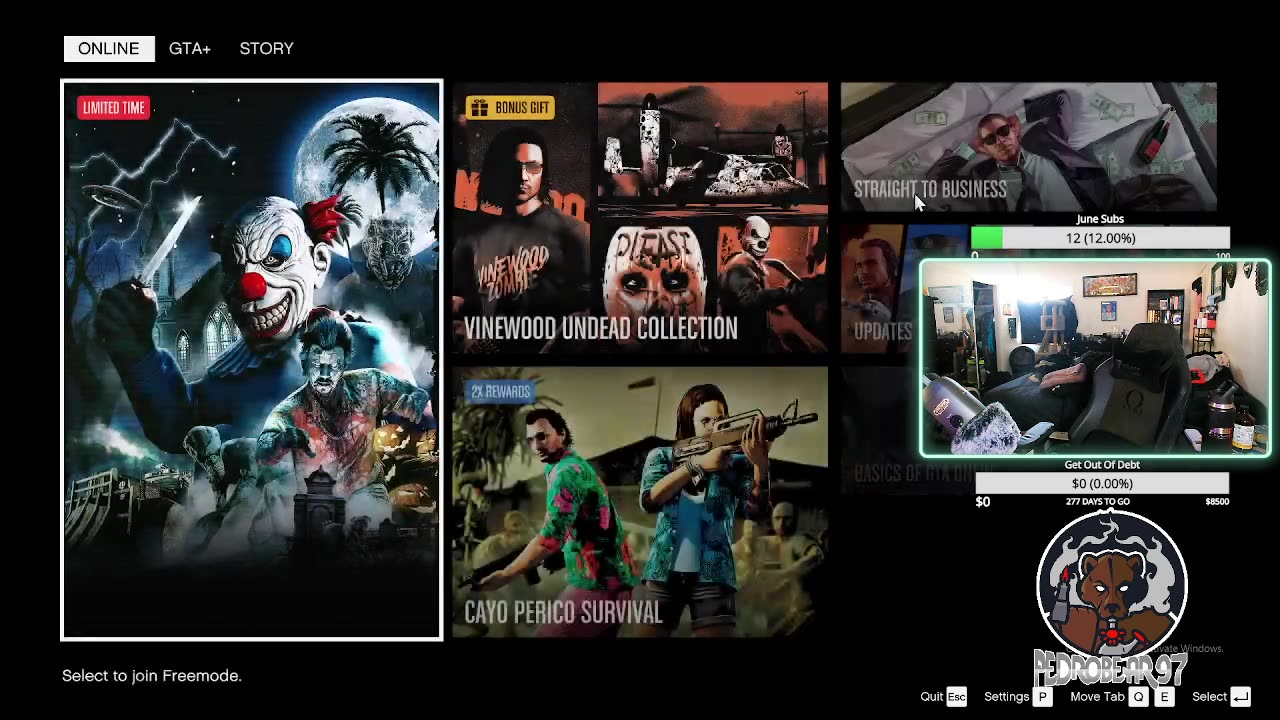Click the '277 DAYS TO GO' text
The height and width of the screenshot is (720, 1280).
(1097, 501)
